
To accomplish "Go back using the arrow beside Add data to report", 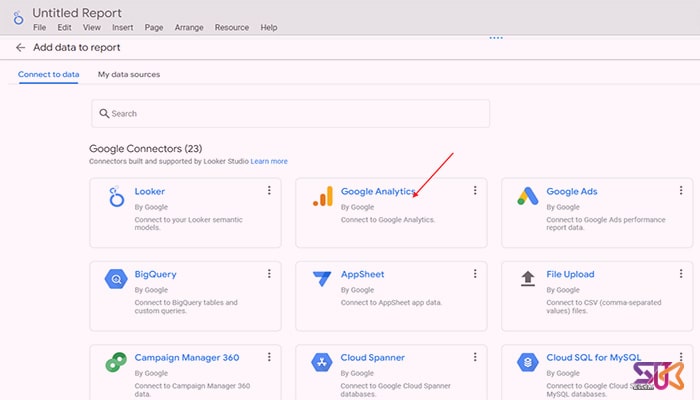I will tap(20, 47).
